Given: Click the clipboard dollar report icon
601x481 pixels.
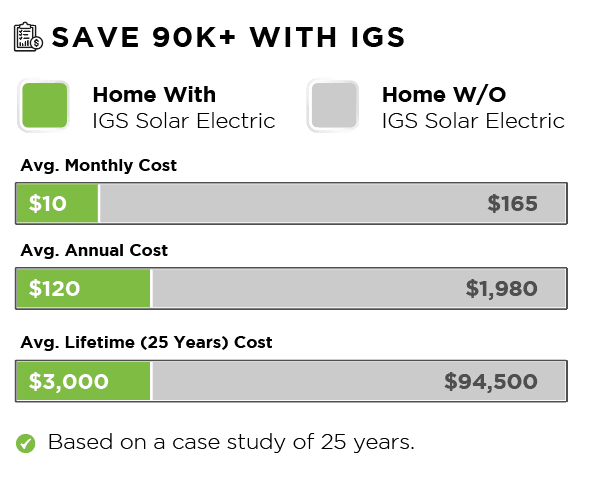Looking at the screenshot, I should pyautogui.click(x=28, y=37).
